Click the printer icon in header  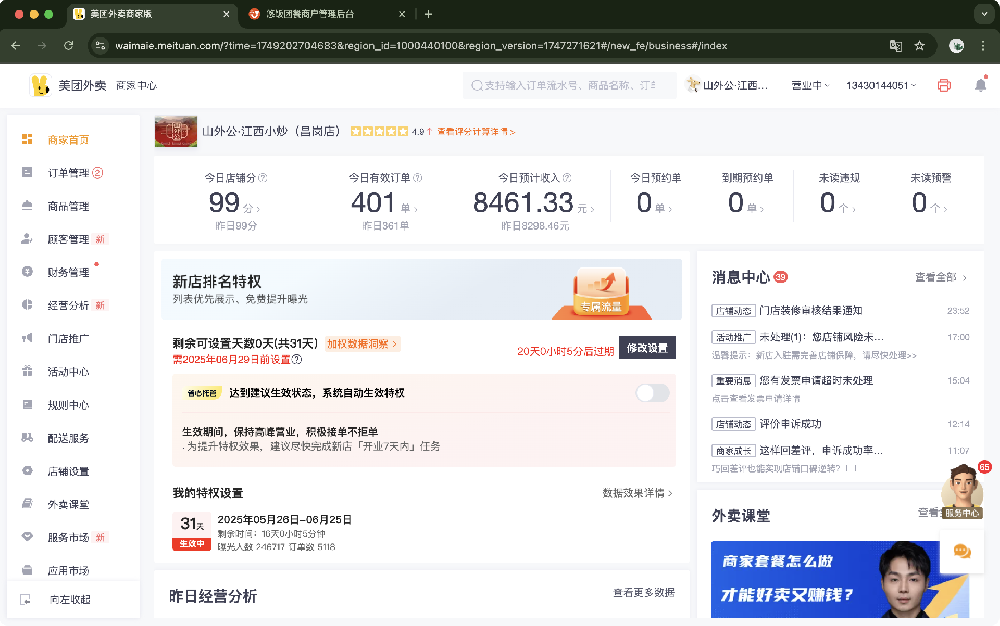click(943, 86)
